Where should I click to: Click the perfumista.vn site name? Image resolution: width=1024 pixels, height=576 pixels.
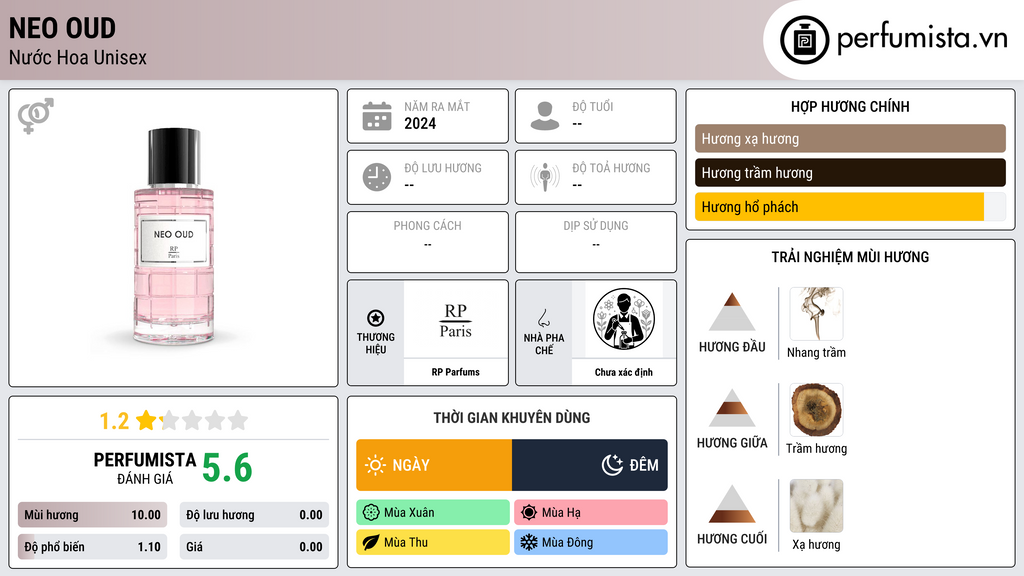[x=922, y=38]
